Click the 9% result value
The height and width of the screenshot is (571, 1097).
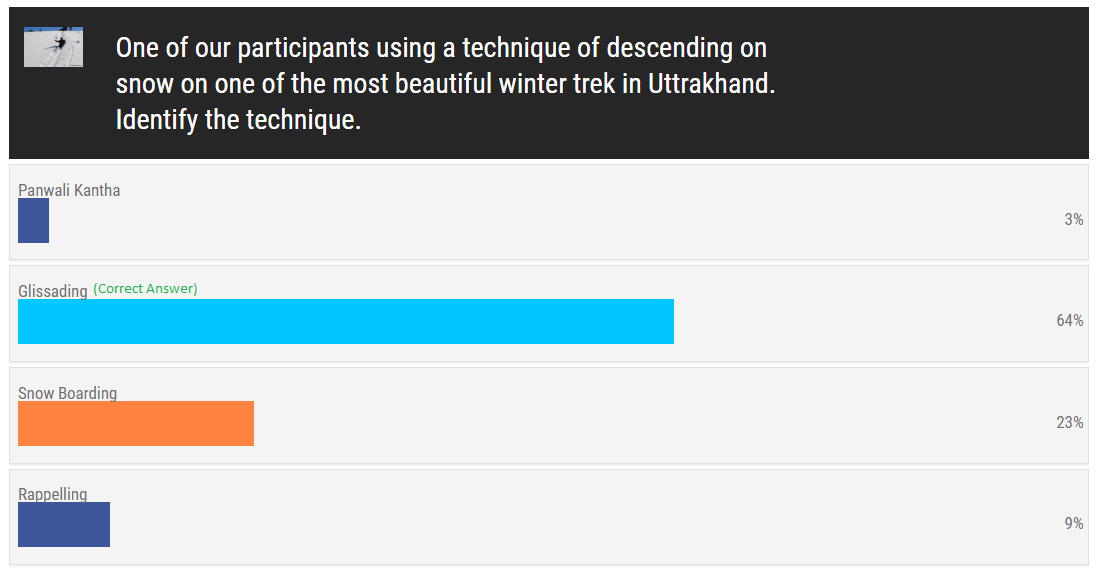(1074, 523)
